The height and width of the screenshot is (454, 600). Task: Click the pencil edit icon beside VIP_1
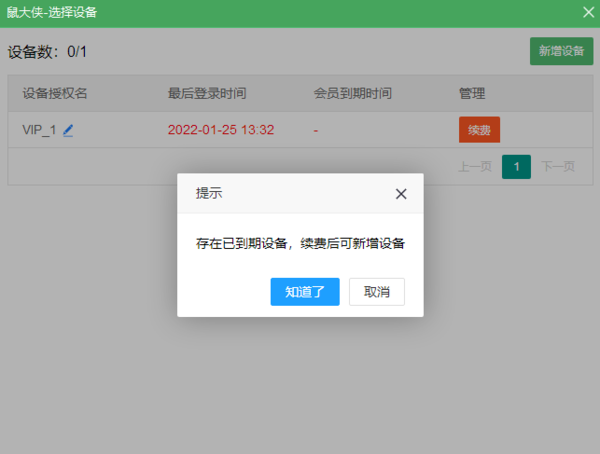68,130
